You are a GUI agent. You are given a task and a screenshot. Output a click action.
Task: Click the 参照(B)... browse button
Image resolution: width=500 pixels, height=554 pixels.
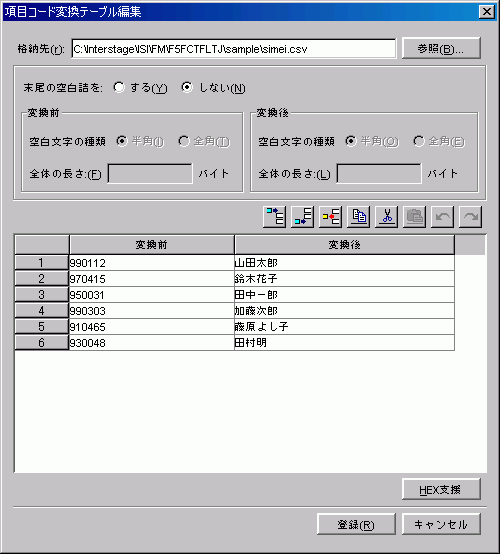pyautogui.click(x=441, y=48)
